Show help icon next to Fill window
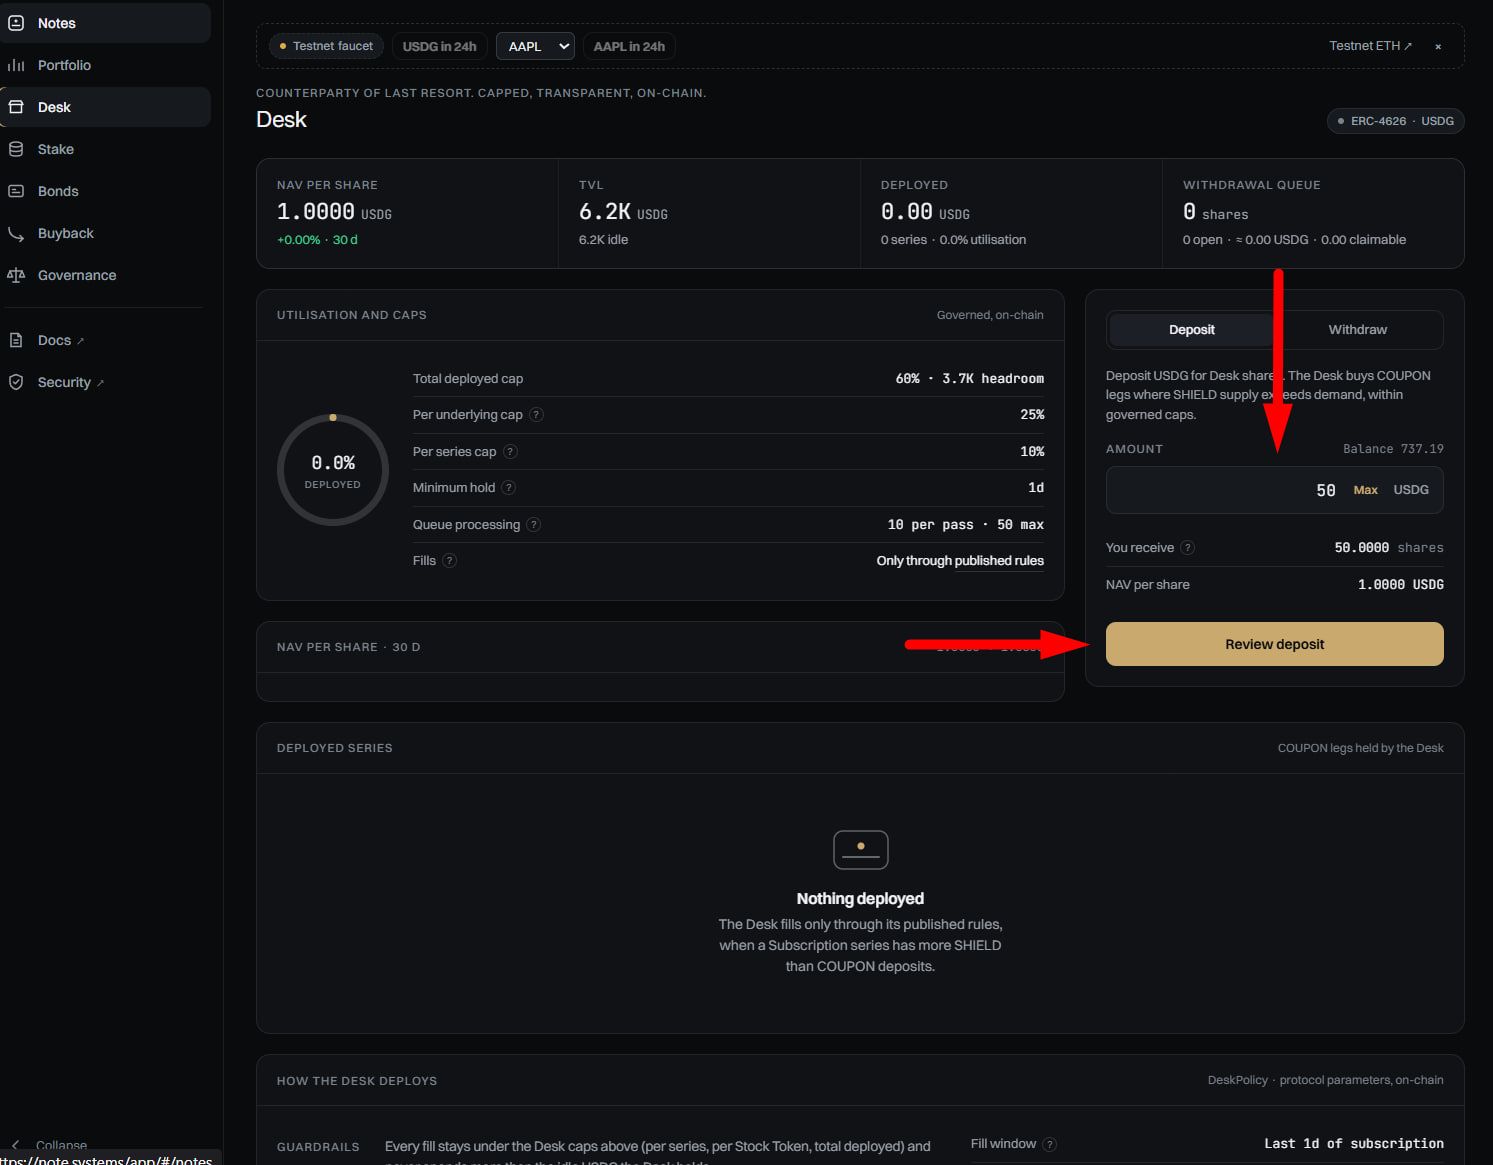 click(1050, 1144)
